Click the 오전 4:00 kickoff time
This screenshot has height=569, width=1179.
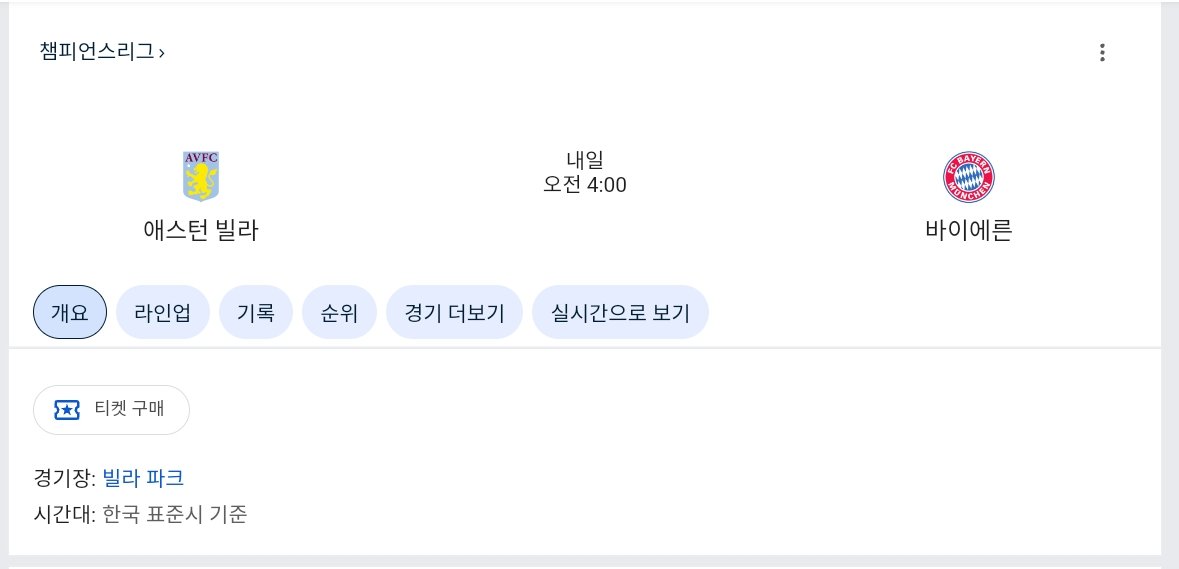click(585, 185)
